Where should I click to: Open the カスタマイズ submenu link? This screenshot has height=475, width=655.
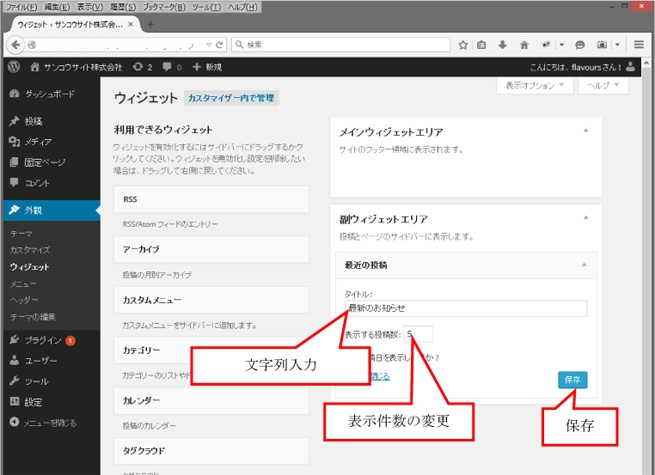click(x=30, y=250)
